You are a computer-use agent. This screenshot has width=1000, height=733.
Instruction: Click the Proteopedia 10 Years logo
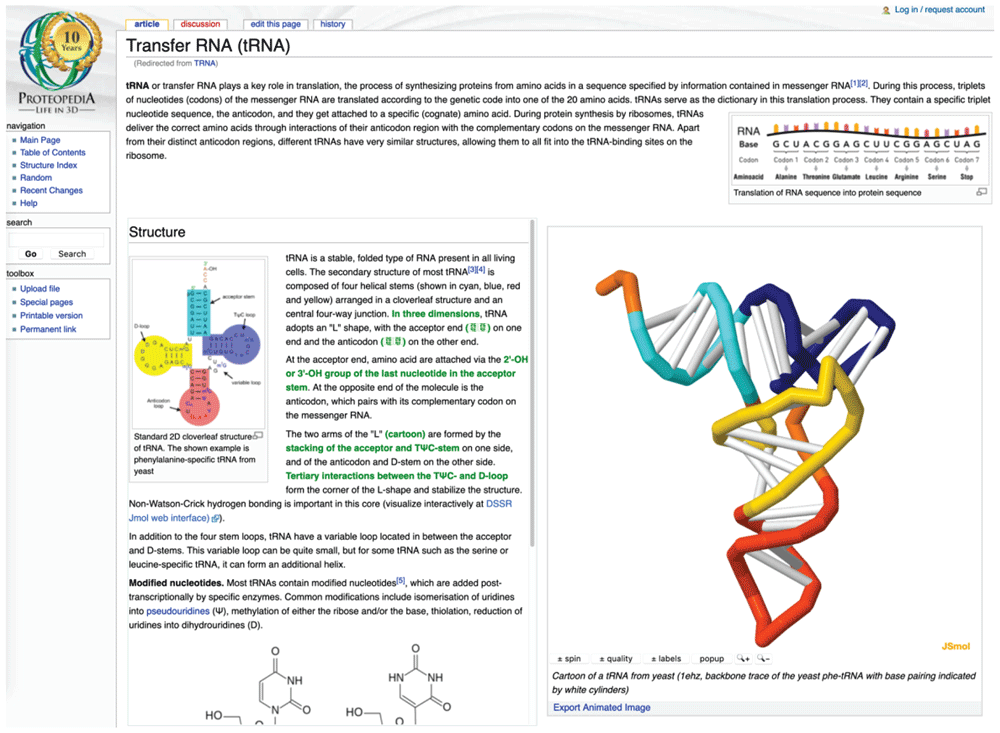pyautogui.click(x=58, y=64)
